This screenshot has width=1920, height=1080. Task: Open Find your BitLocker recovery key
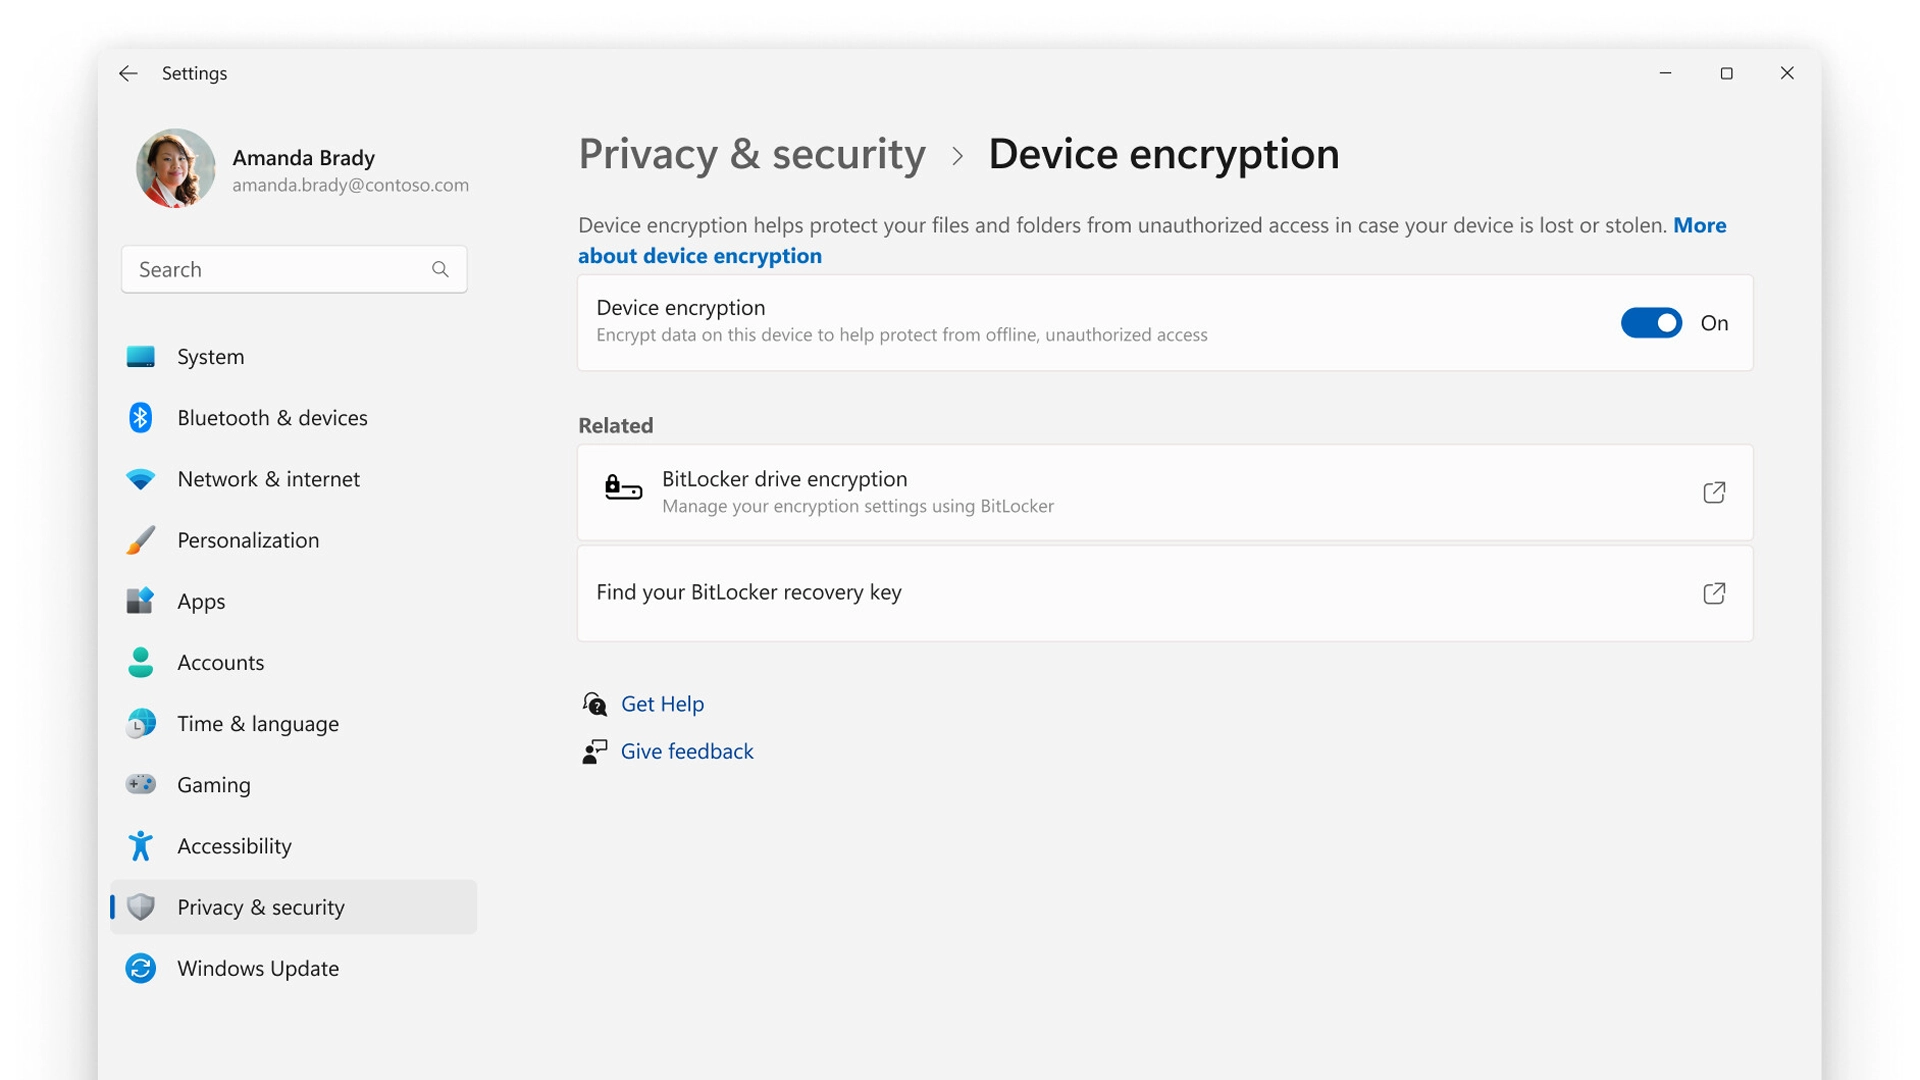(1714, 593)
